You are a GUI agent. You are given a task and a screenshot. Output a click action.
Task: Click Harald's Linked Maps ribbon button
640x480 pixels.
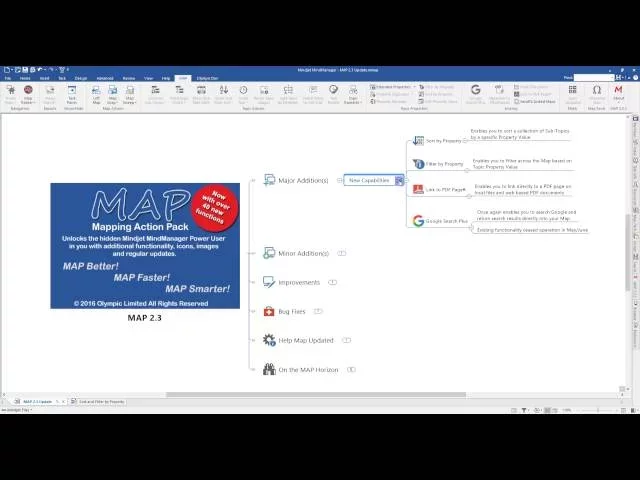[x=535, y=101]
